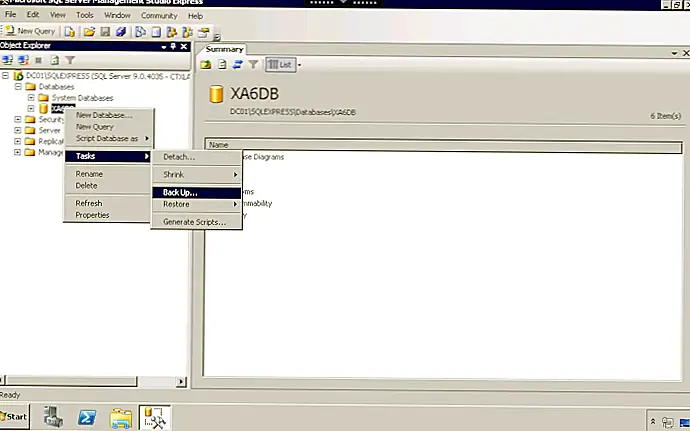The image size is (690, 431).
Task: Click Filter icon in Object Explorer toolbar
Action: pyautogui.click(x=70, y=60)
